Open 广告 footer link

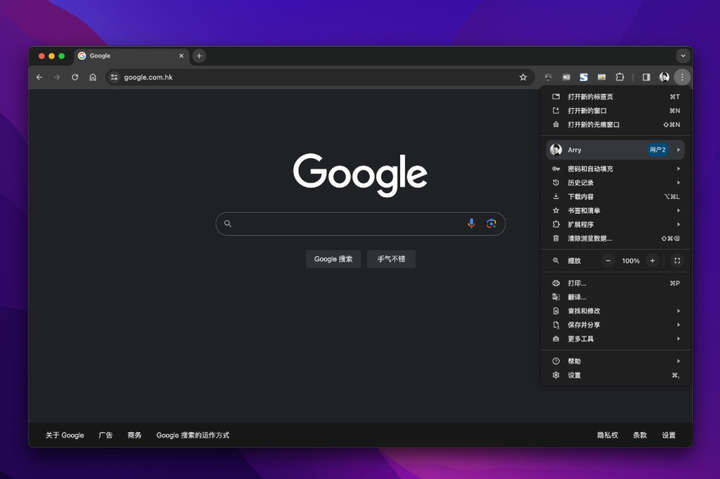pos(106,435)
